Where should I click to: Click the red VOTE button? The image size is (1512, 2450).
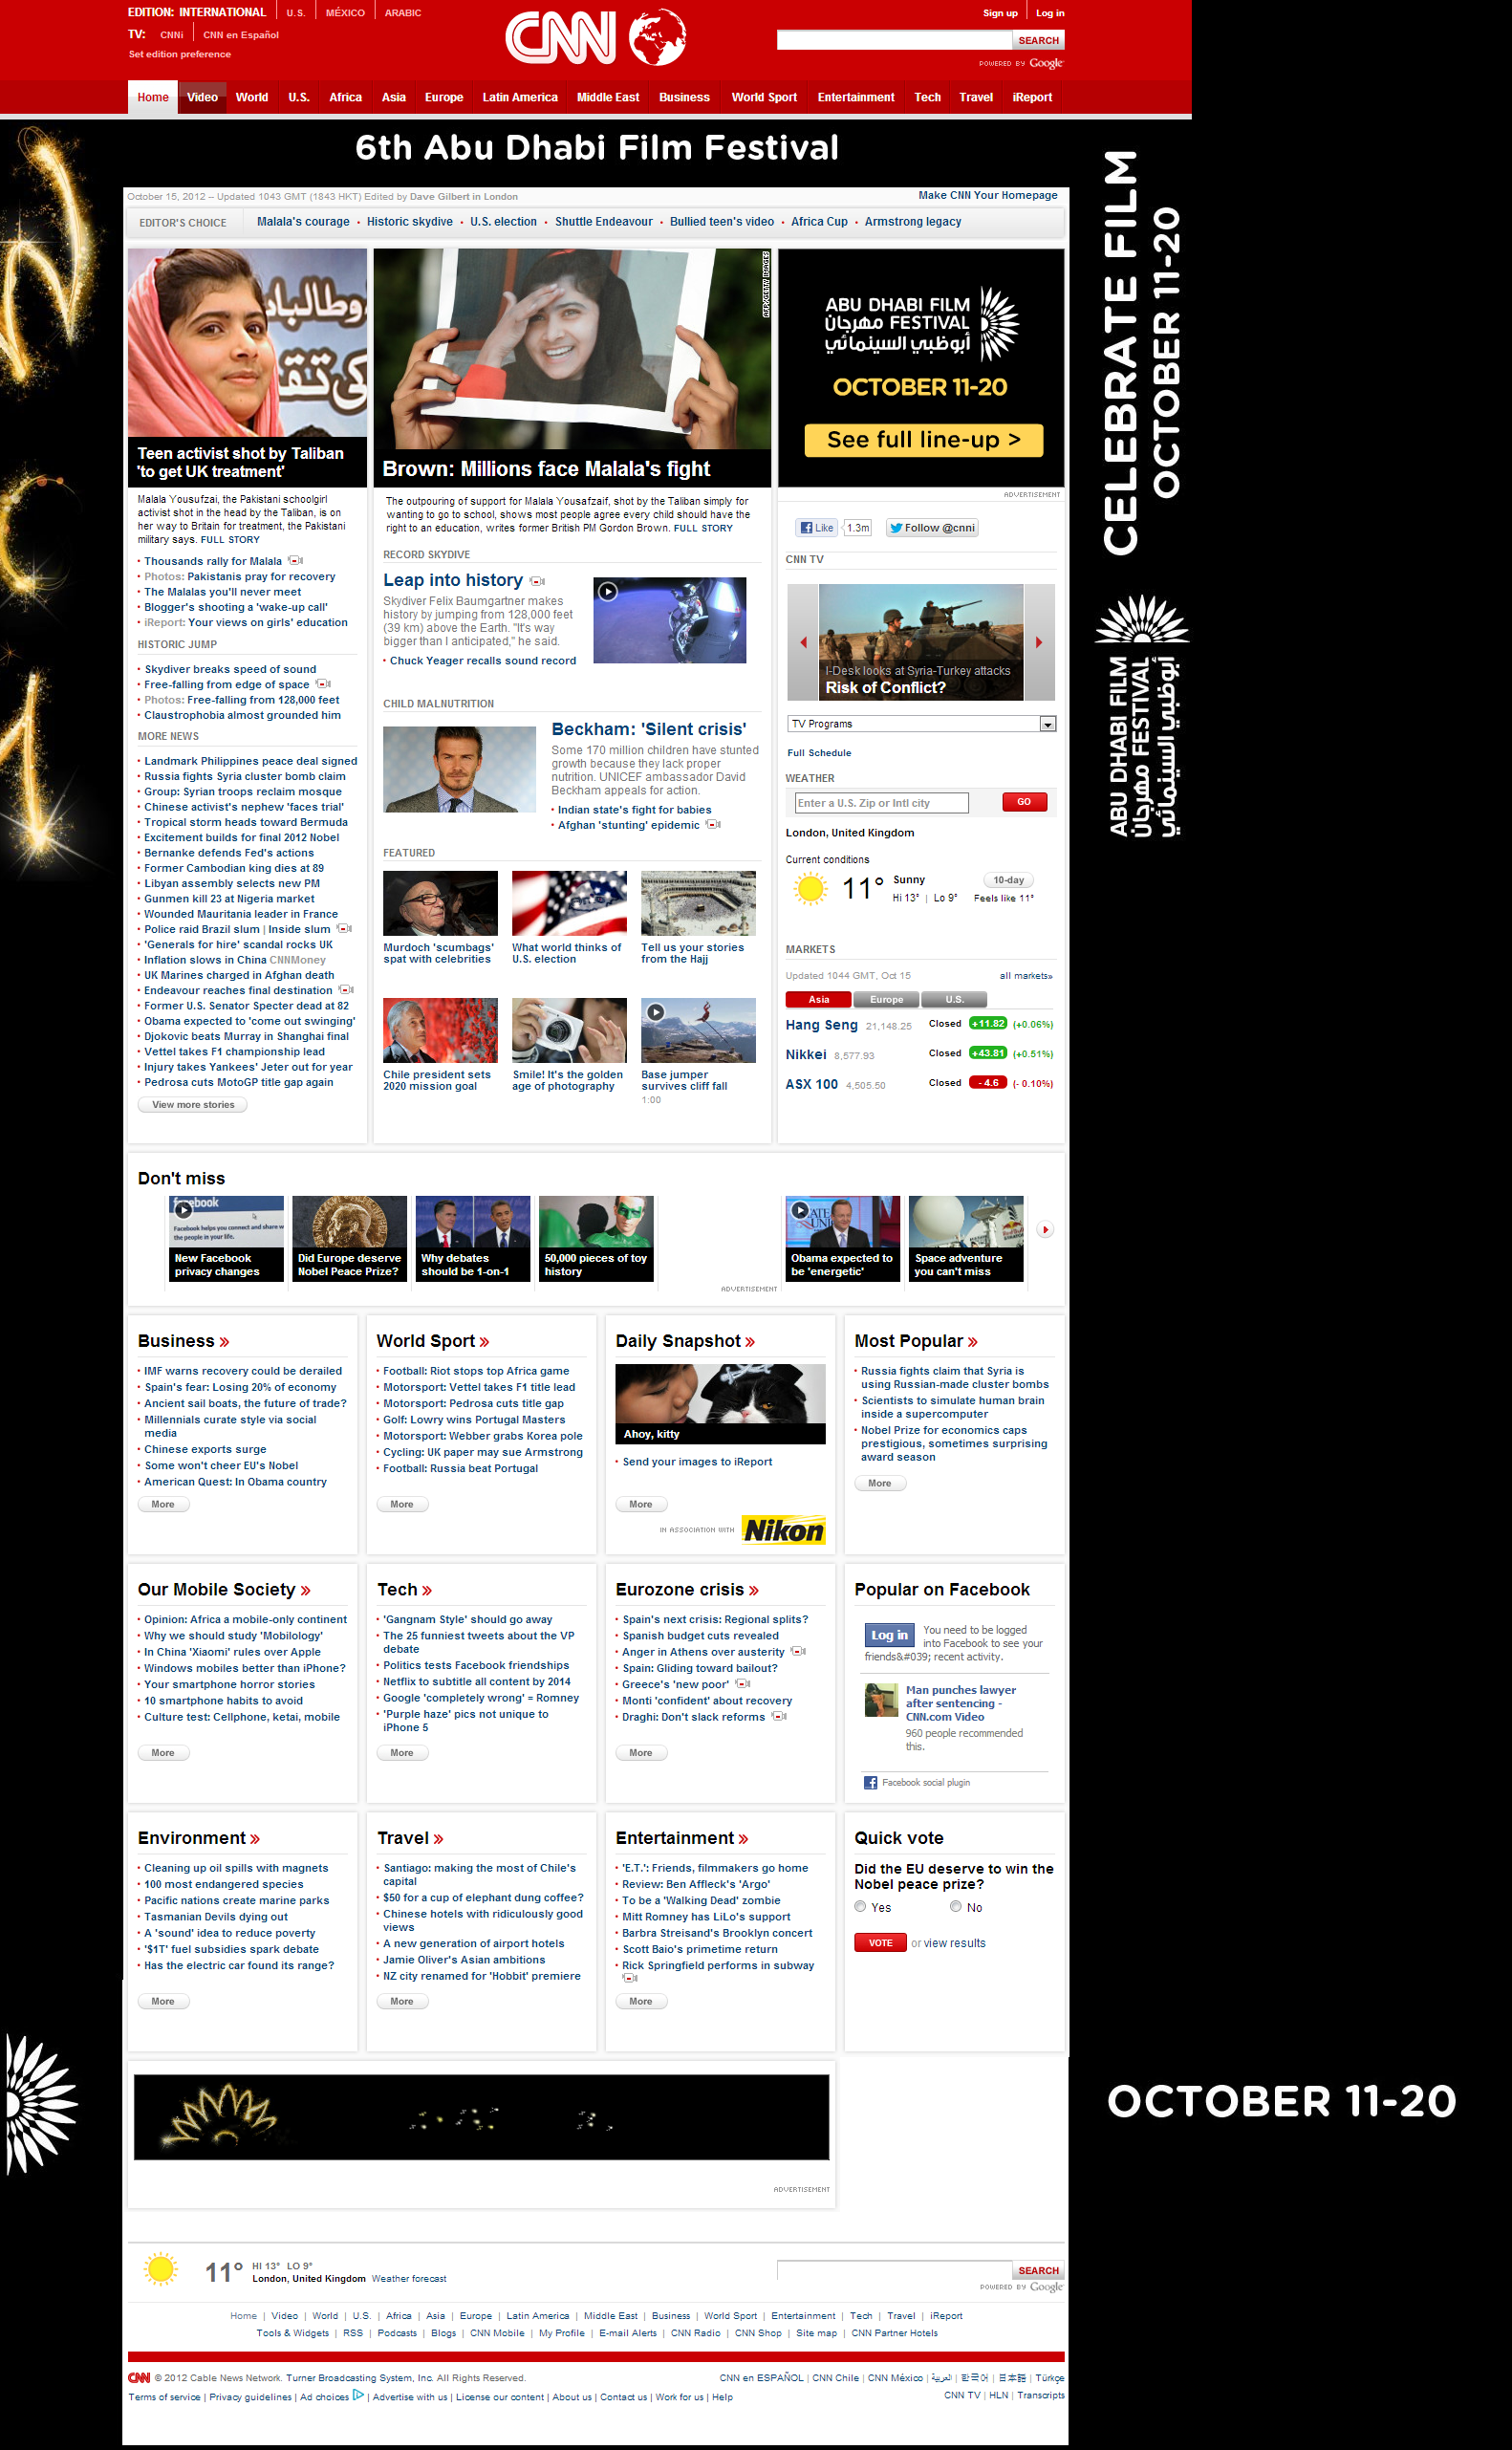(x=880, y=1943)
